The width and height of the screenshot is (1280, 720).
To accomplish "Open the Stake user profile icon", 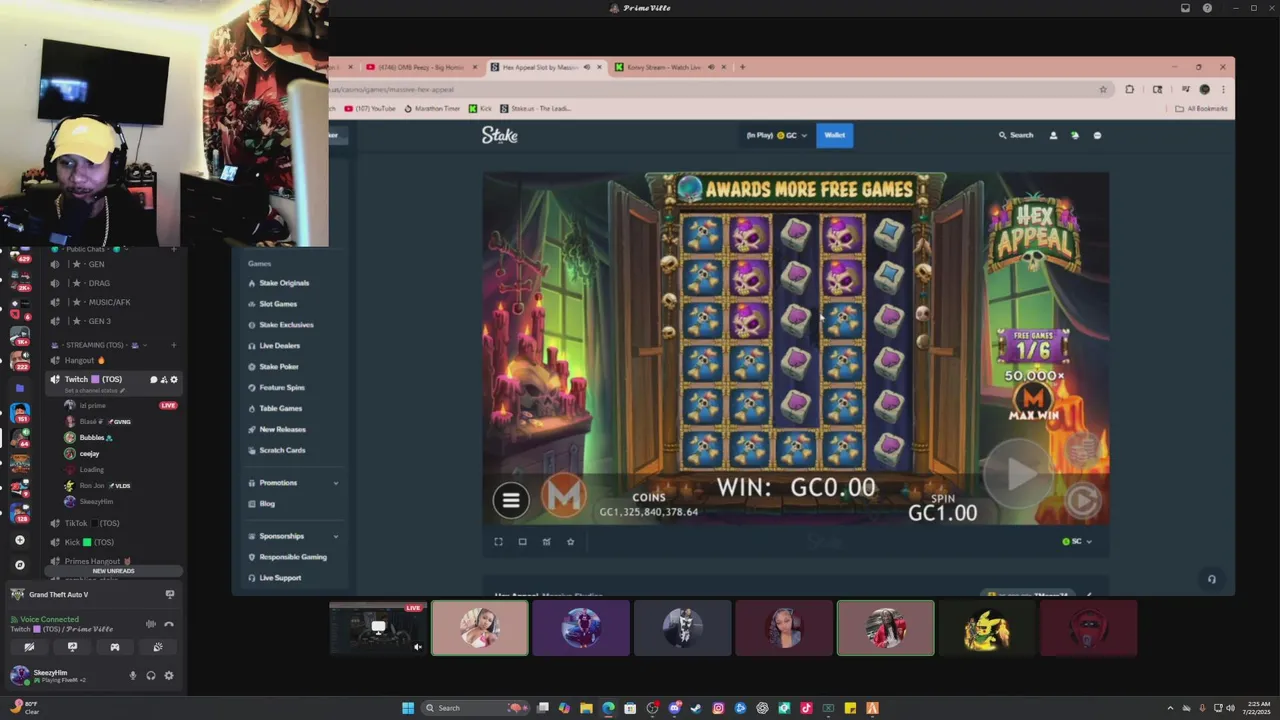I will (x=1053, y=135).
